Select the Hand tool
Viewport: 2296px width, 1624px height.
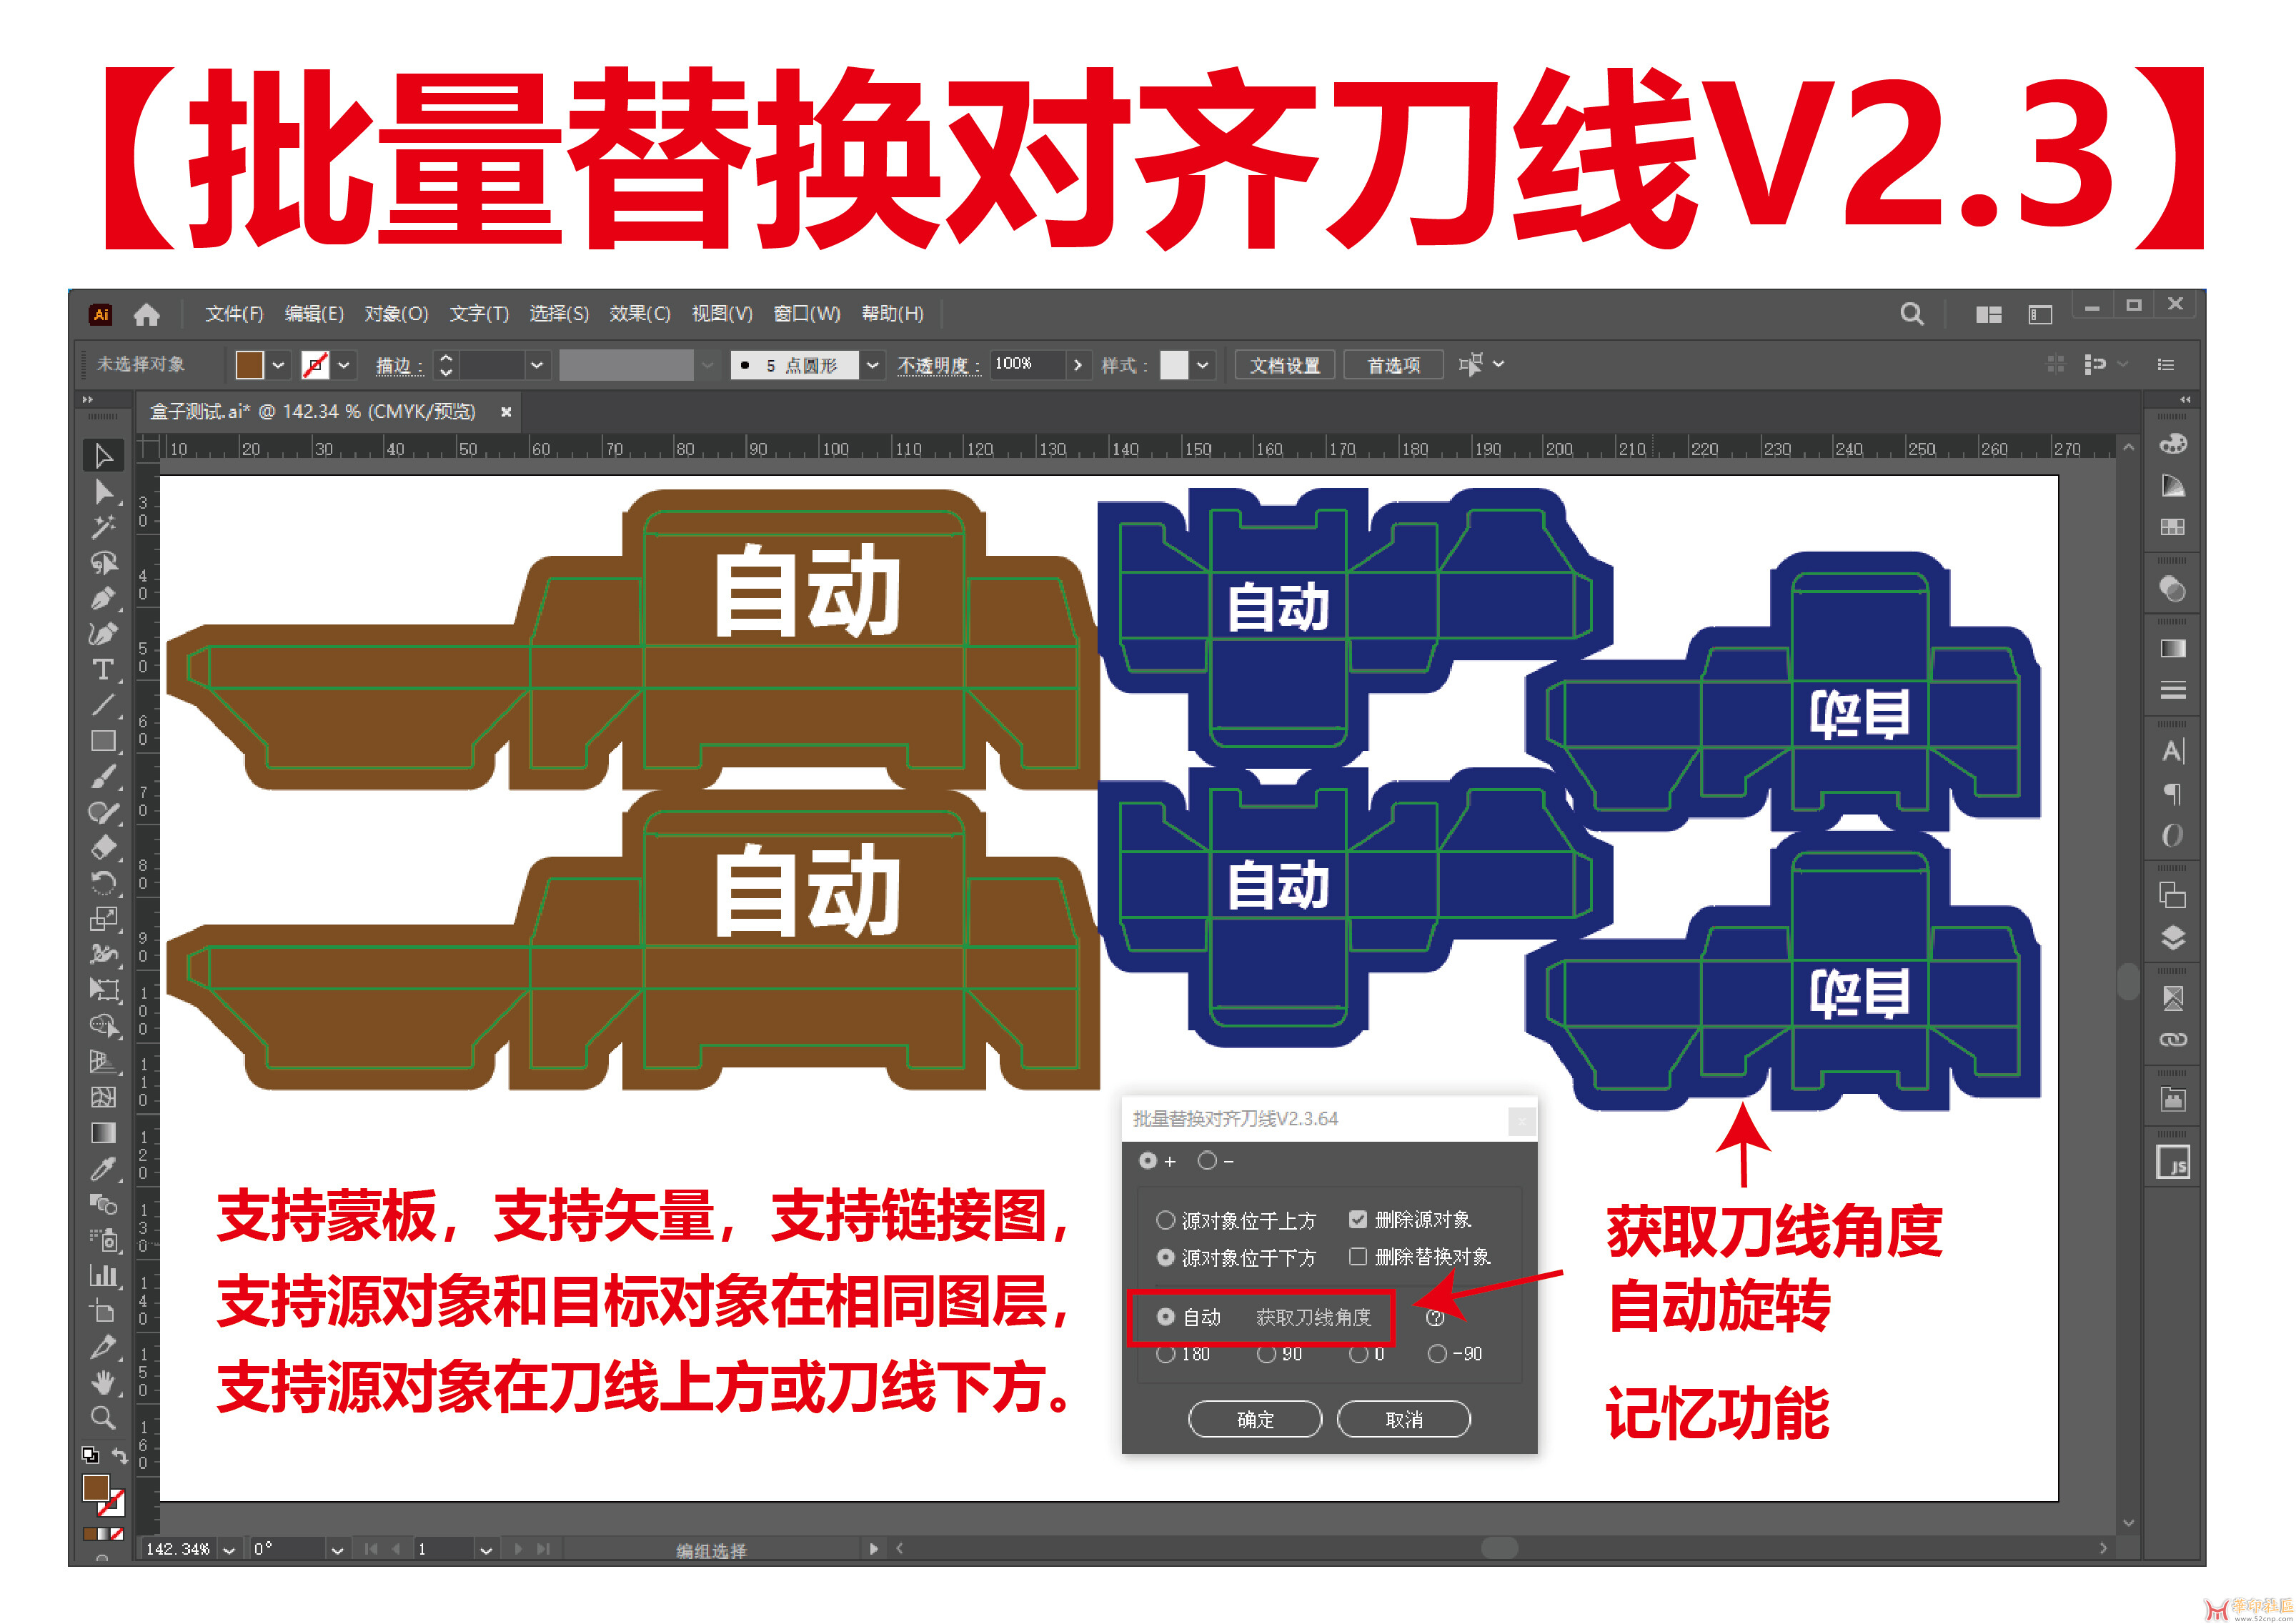103,1383
